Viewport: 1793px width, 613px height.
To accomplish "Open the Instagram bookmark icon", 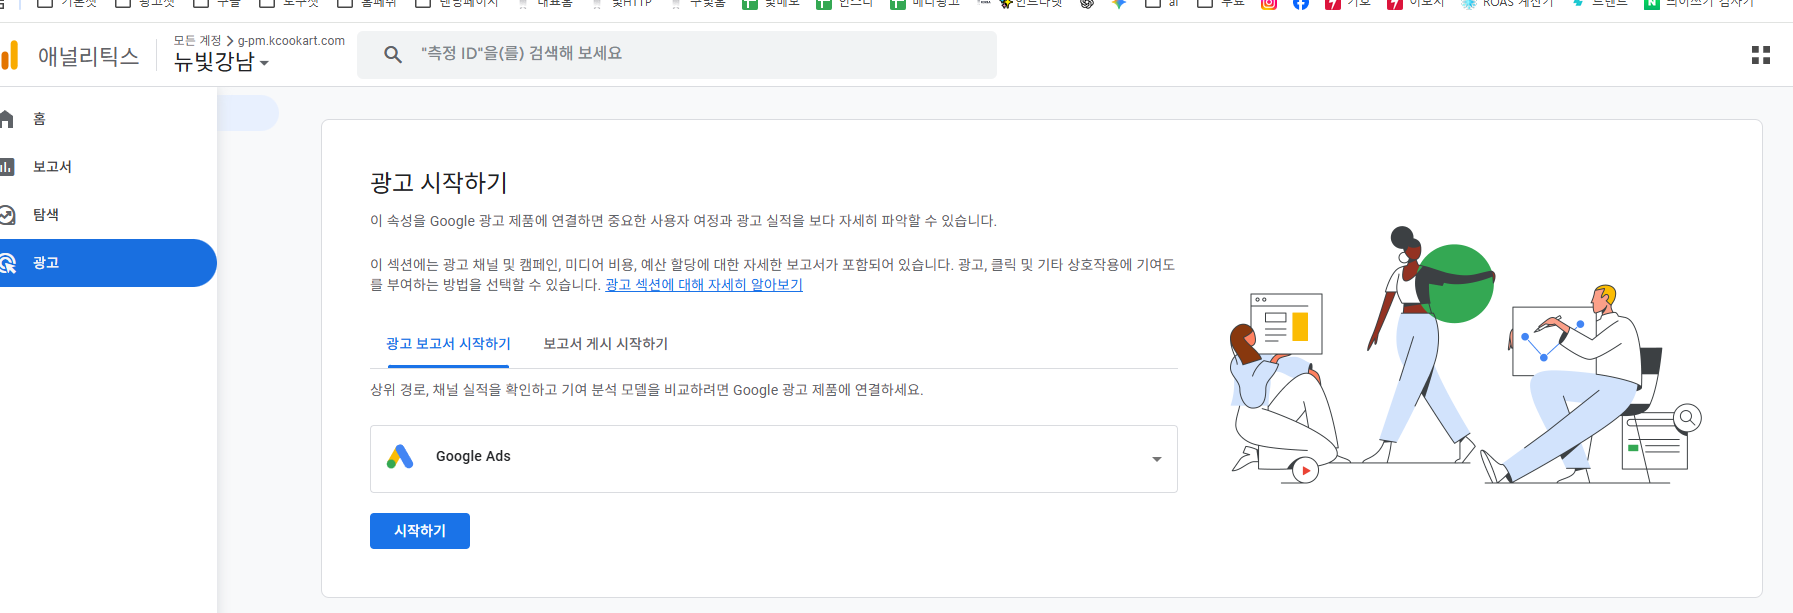I will point(1268,4).
